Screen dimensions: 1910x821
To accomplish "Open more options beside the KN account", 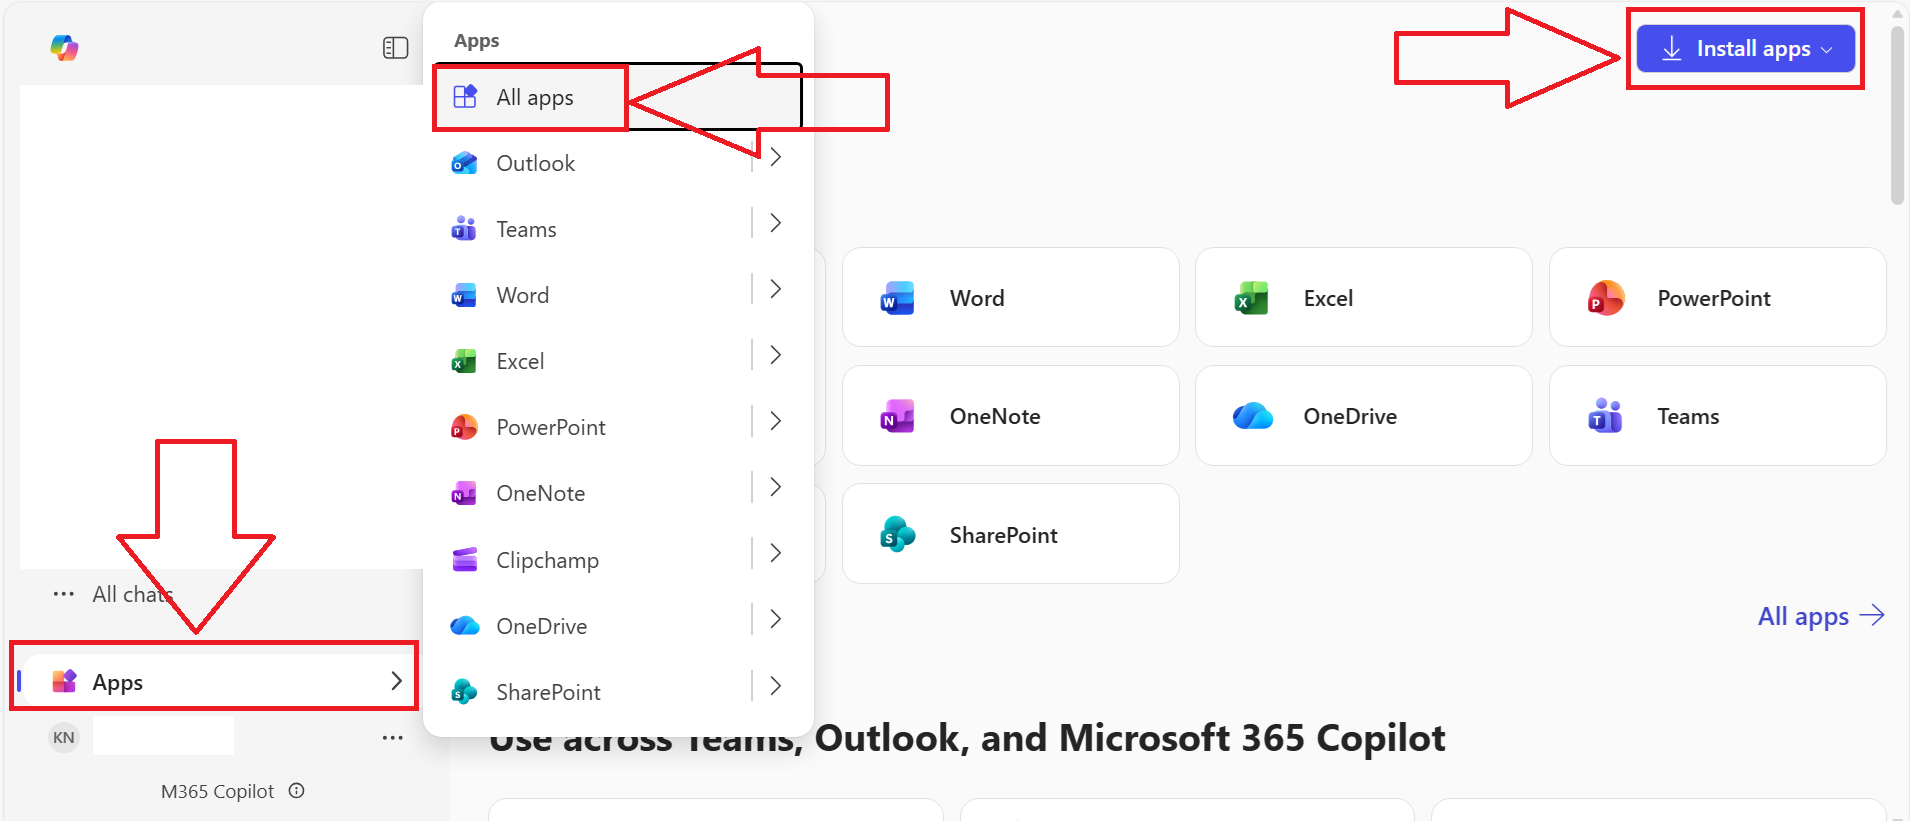I will (x=392, y=738).
